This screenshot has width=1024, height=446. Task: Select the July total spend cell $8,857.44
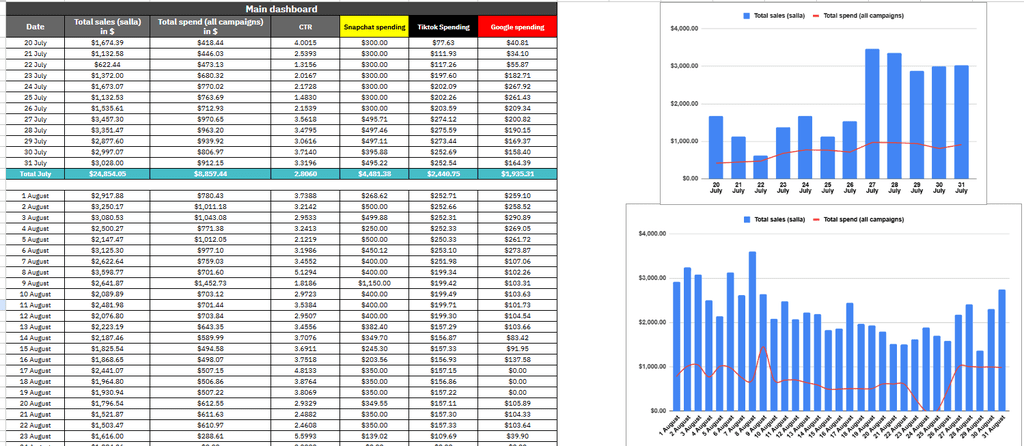(x=210, y=174)
